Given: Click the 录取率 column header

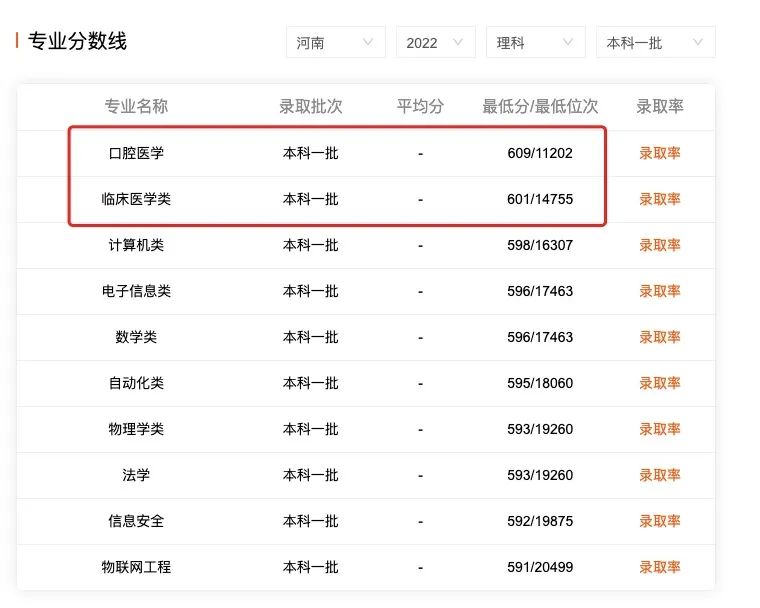Looking at the screenshot, I should [x=660, y=106].
